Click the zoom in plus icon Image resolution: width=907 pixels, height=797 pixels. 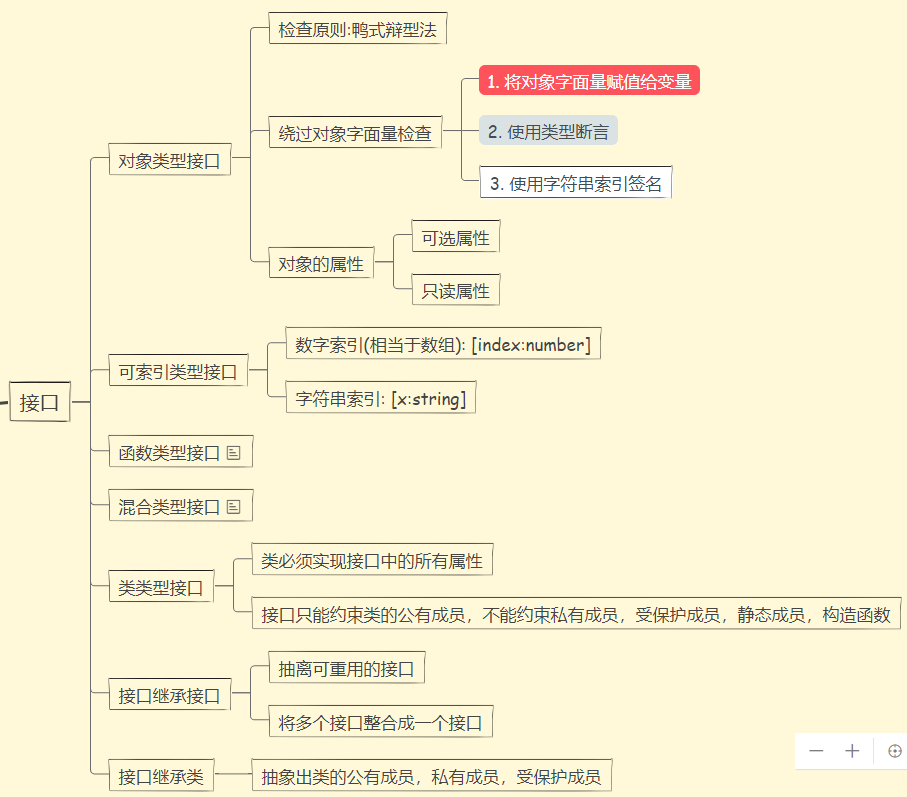(851, 751)
